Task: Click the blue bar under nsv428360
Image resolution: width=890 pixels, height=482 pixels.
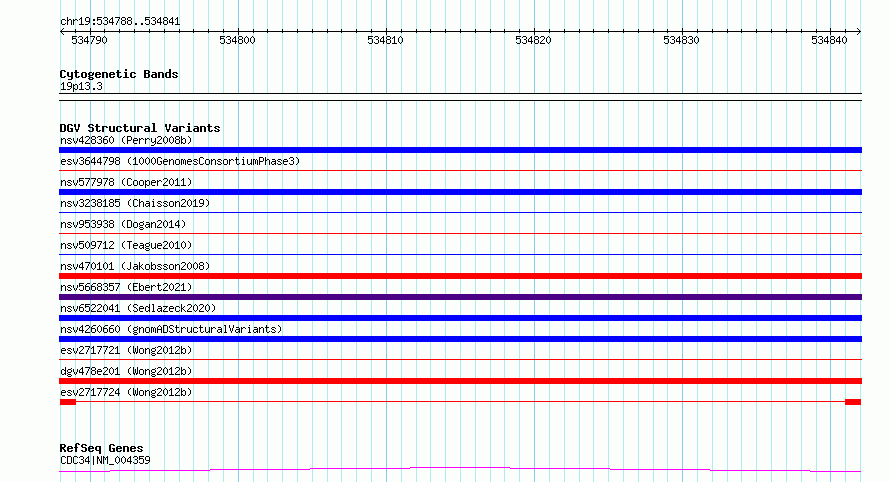Action: pos(460,150)
